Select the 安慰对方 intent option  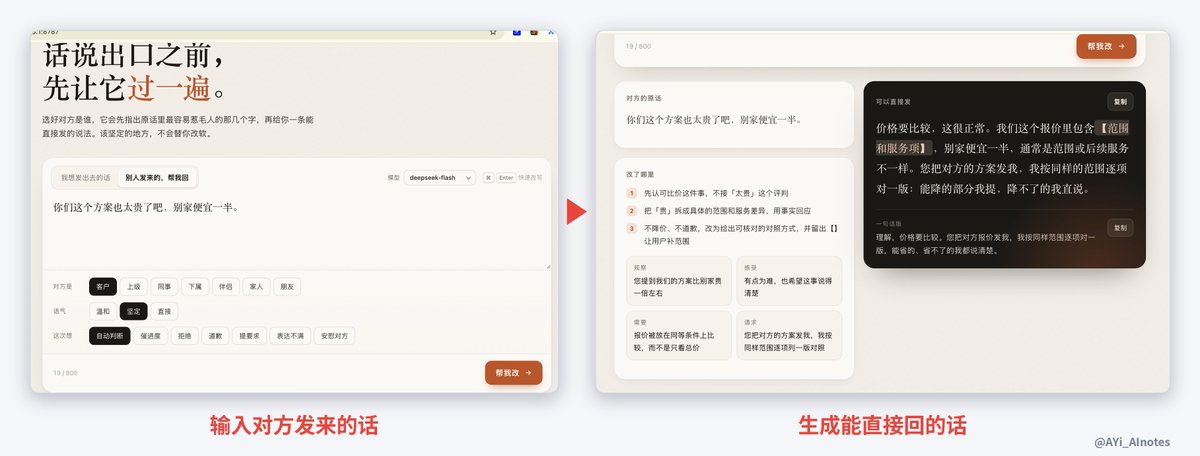point(334,336)
